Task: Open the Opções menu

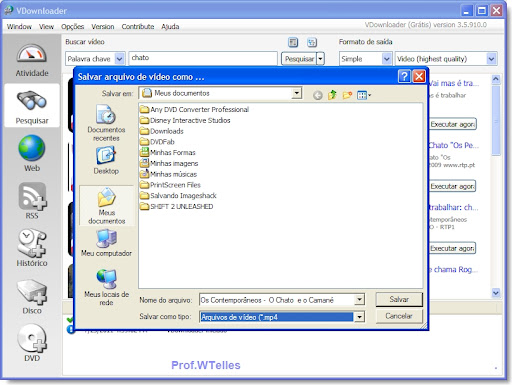Action: click(x=72, y=27)
